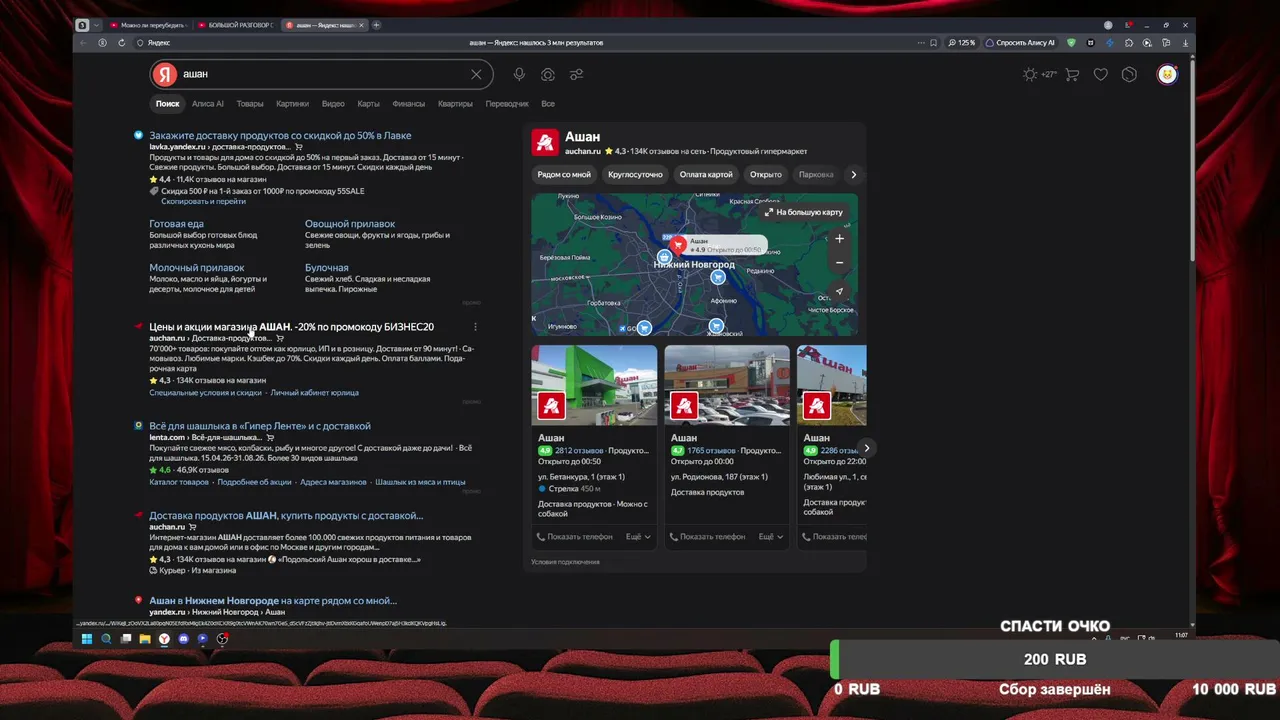Click inside the search field containing ашан
1280x720 pixels.
coord(320,74)
